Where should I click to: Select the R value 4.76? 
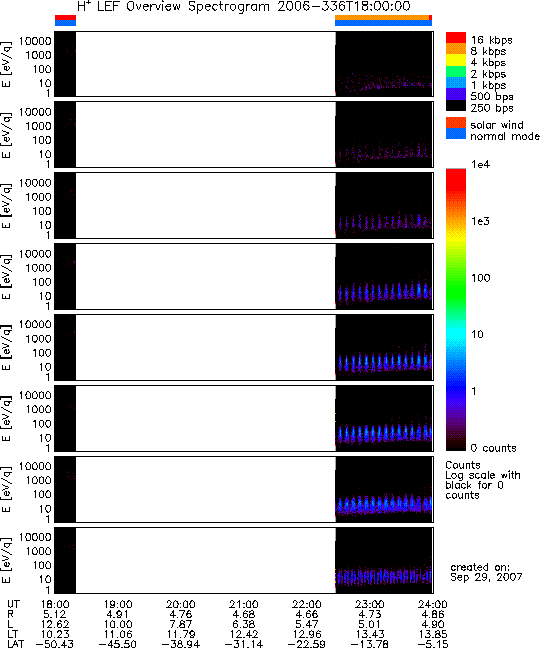point(181,615)
